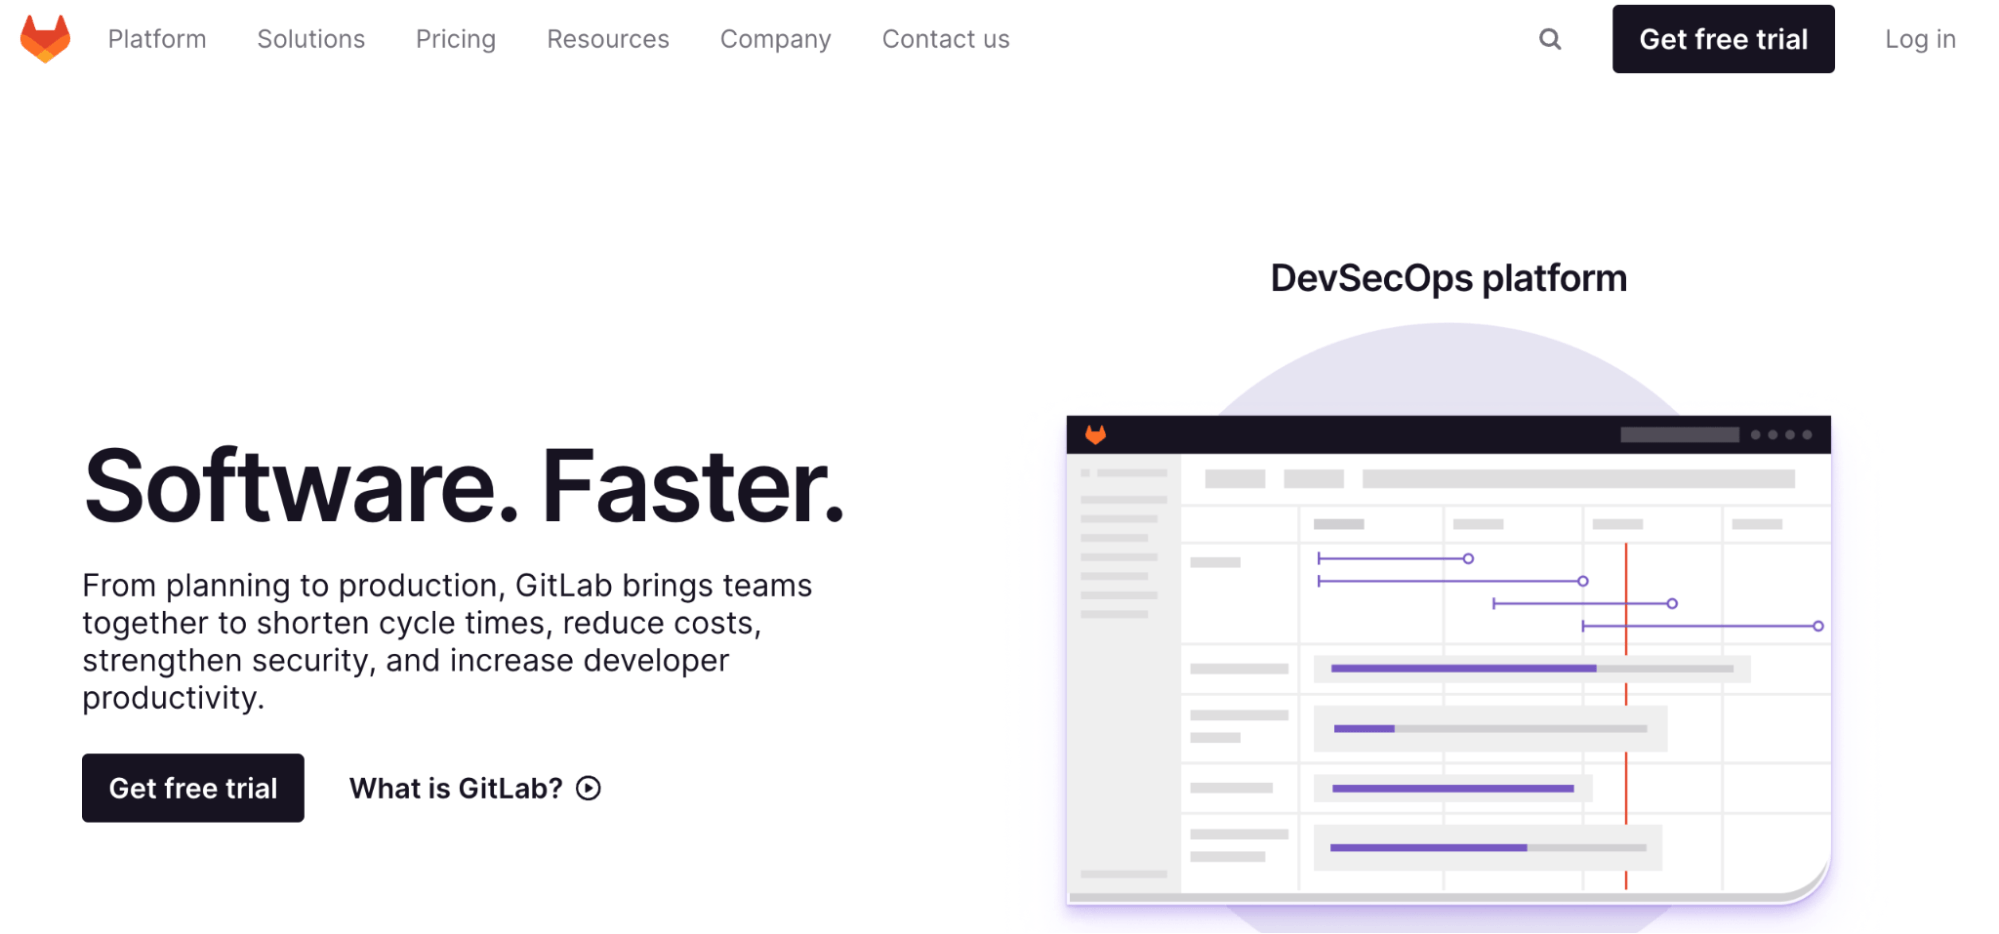1999x934 pixels.
Task: Expand the Solutions menu
Action: [310, 39]
